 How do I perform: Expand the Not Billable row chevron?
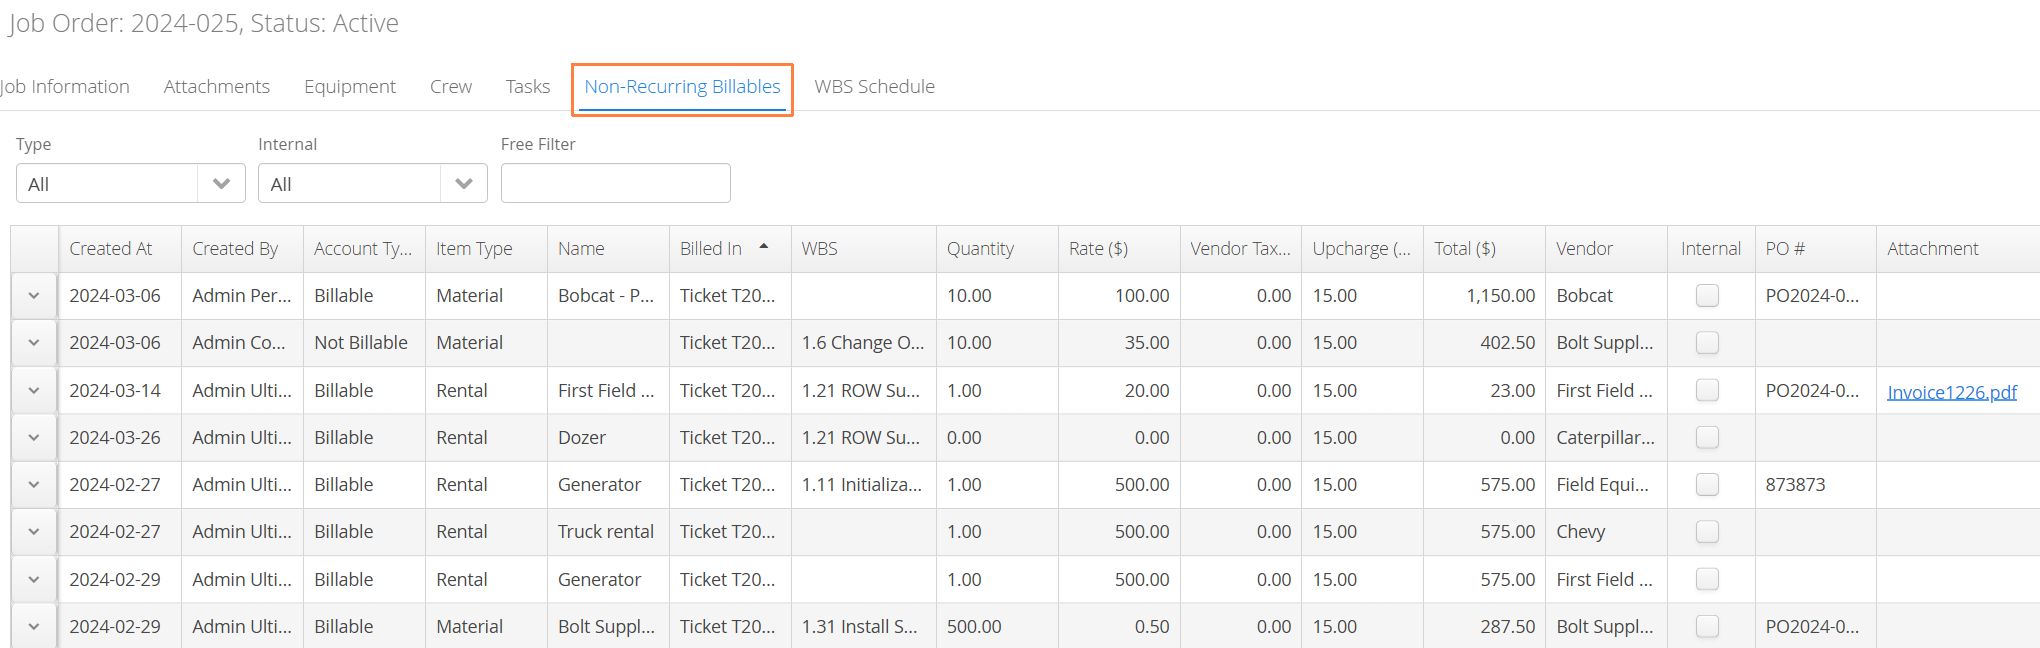(34, 343)
